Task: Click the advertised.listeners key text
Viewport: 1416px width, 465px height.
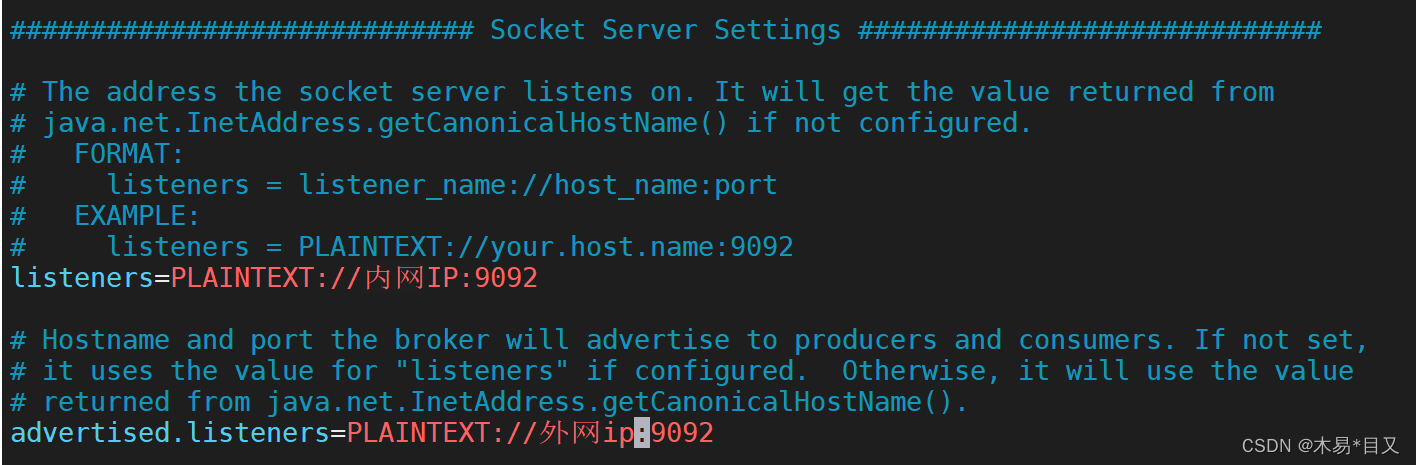Action: coord(170,433)
